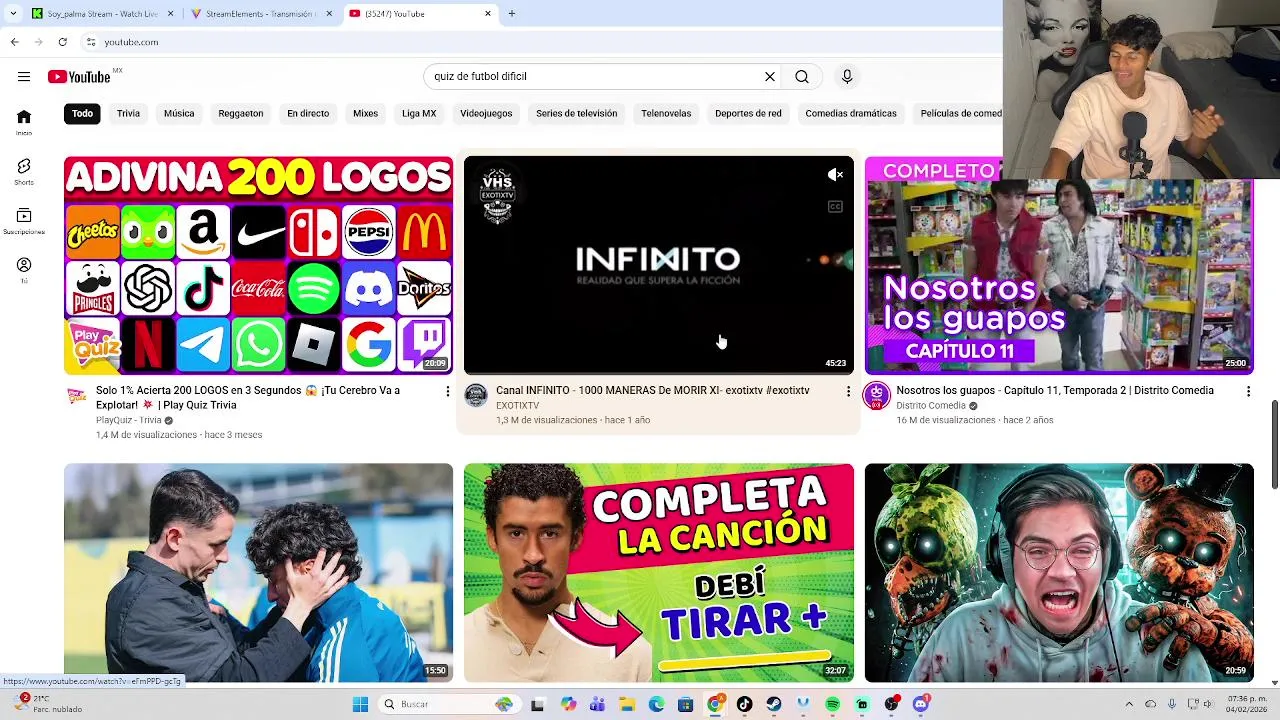Screen dimensions: 1280x720
Task: Click the Distrito Comedia channel avatar
Action: 876,396
